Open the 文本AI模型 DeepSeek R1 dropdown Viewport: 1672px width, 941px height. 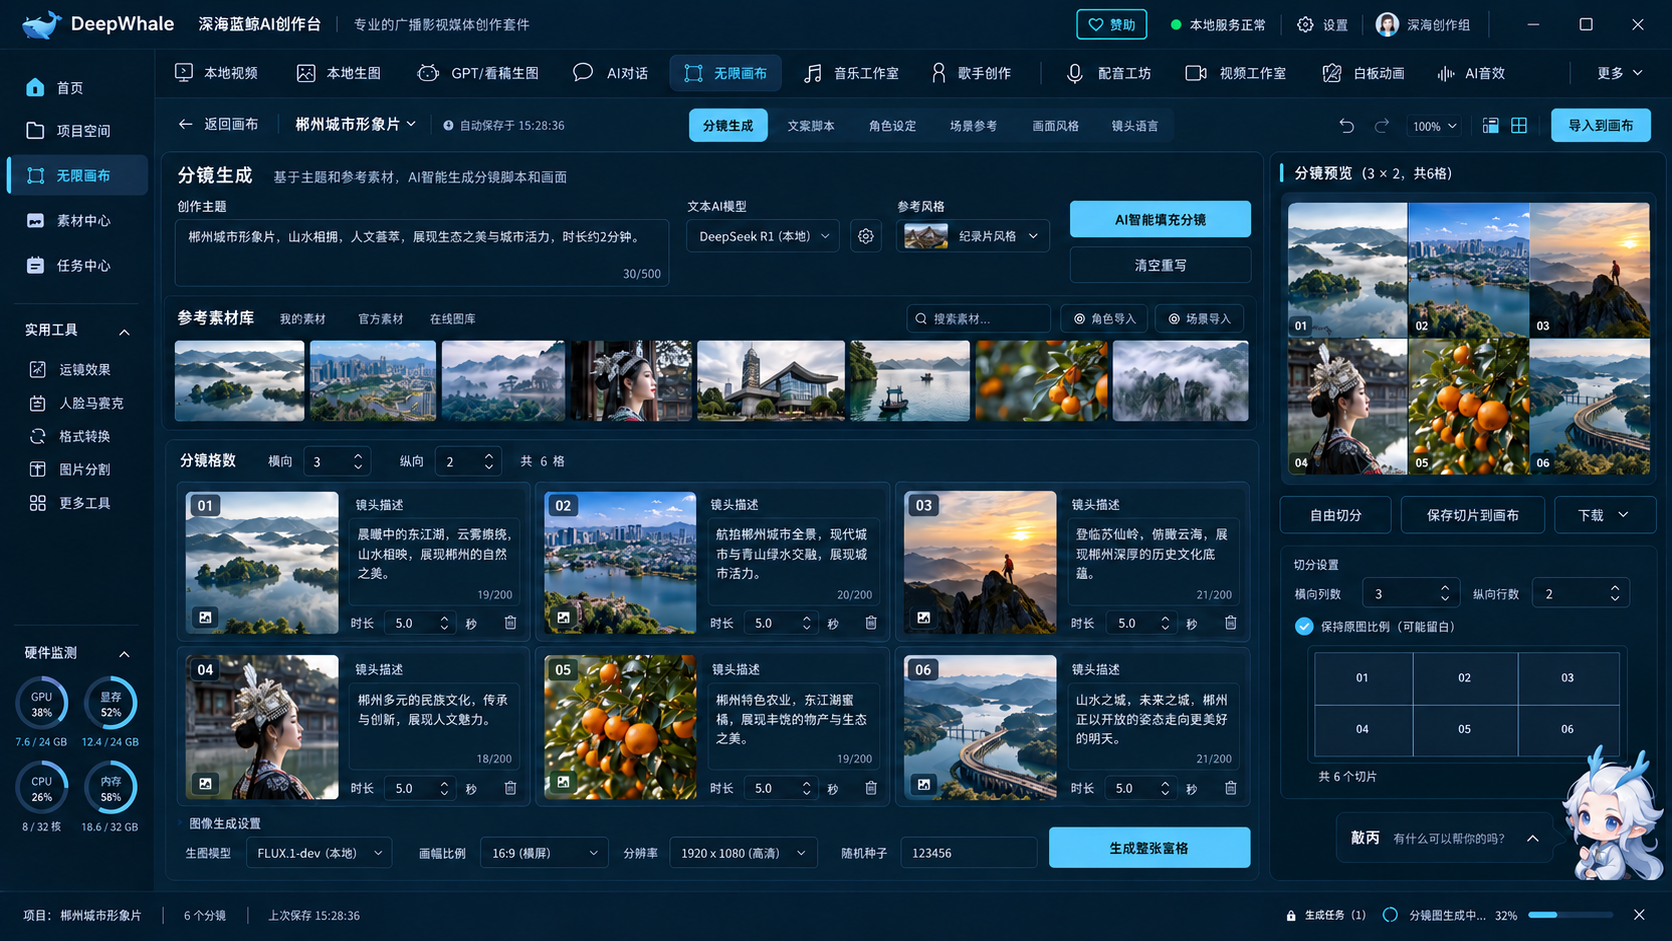764,236
